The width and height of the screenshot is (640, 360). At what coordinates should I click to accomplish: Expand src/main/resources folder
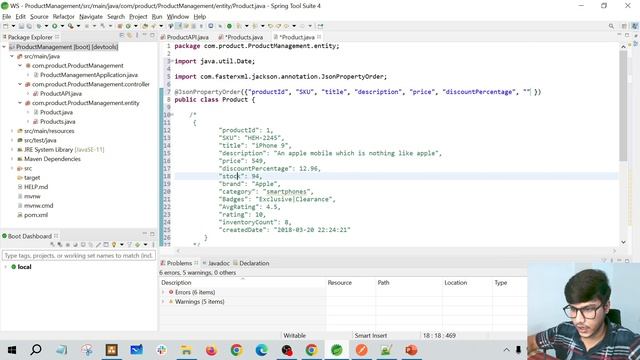pos(12,131)
